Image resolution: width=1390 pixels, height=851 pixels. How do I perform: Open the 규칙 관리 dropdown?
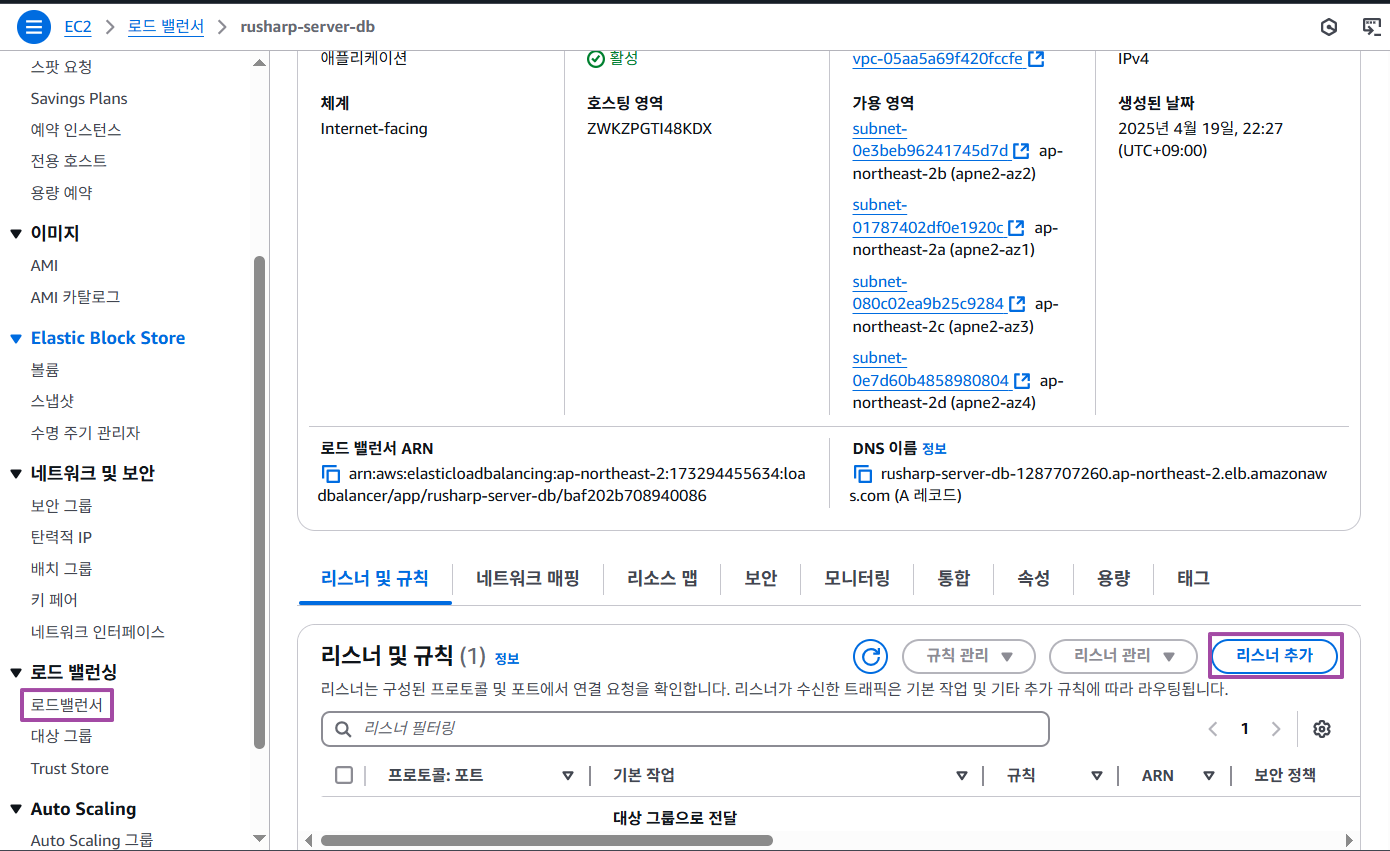click(969, 656)
